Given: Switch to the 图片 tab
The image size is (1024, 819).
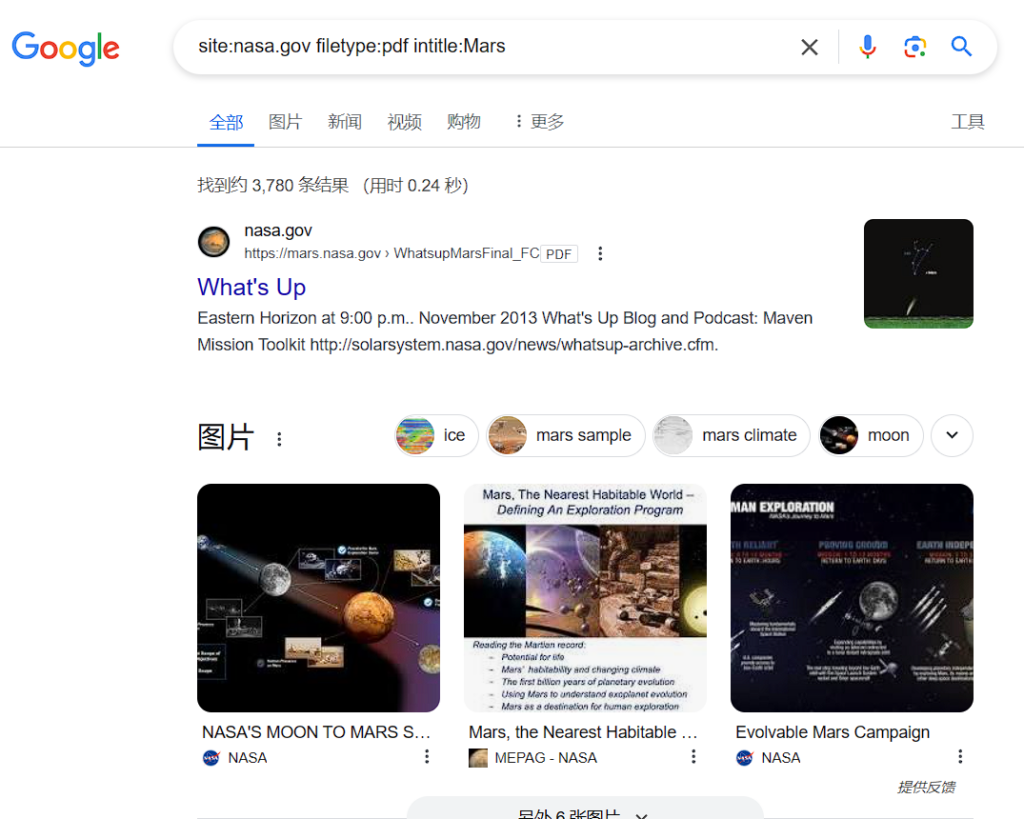Looking at the screenshot, I should [285, 121].
